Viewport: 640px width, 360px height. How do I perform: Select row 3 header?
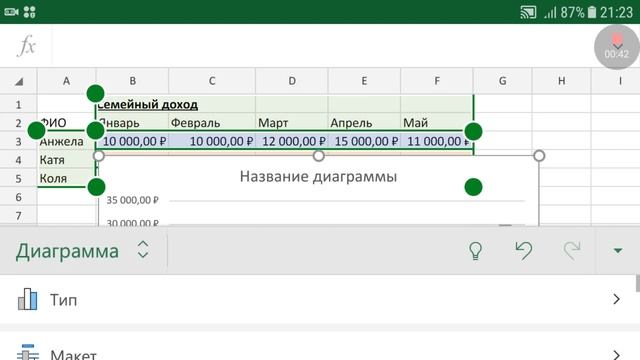click(x=18, y=142)
